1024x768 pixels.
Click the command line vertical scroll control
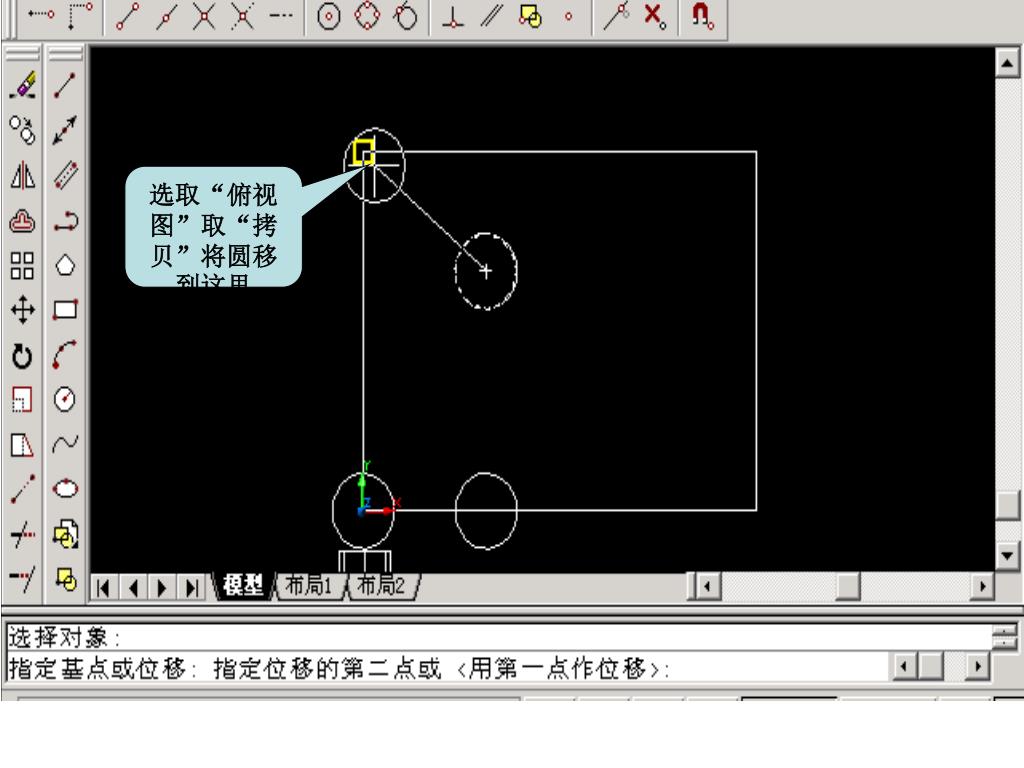point(1005,636)
